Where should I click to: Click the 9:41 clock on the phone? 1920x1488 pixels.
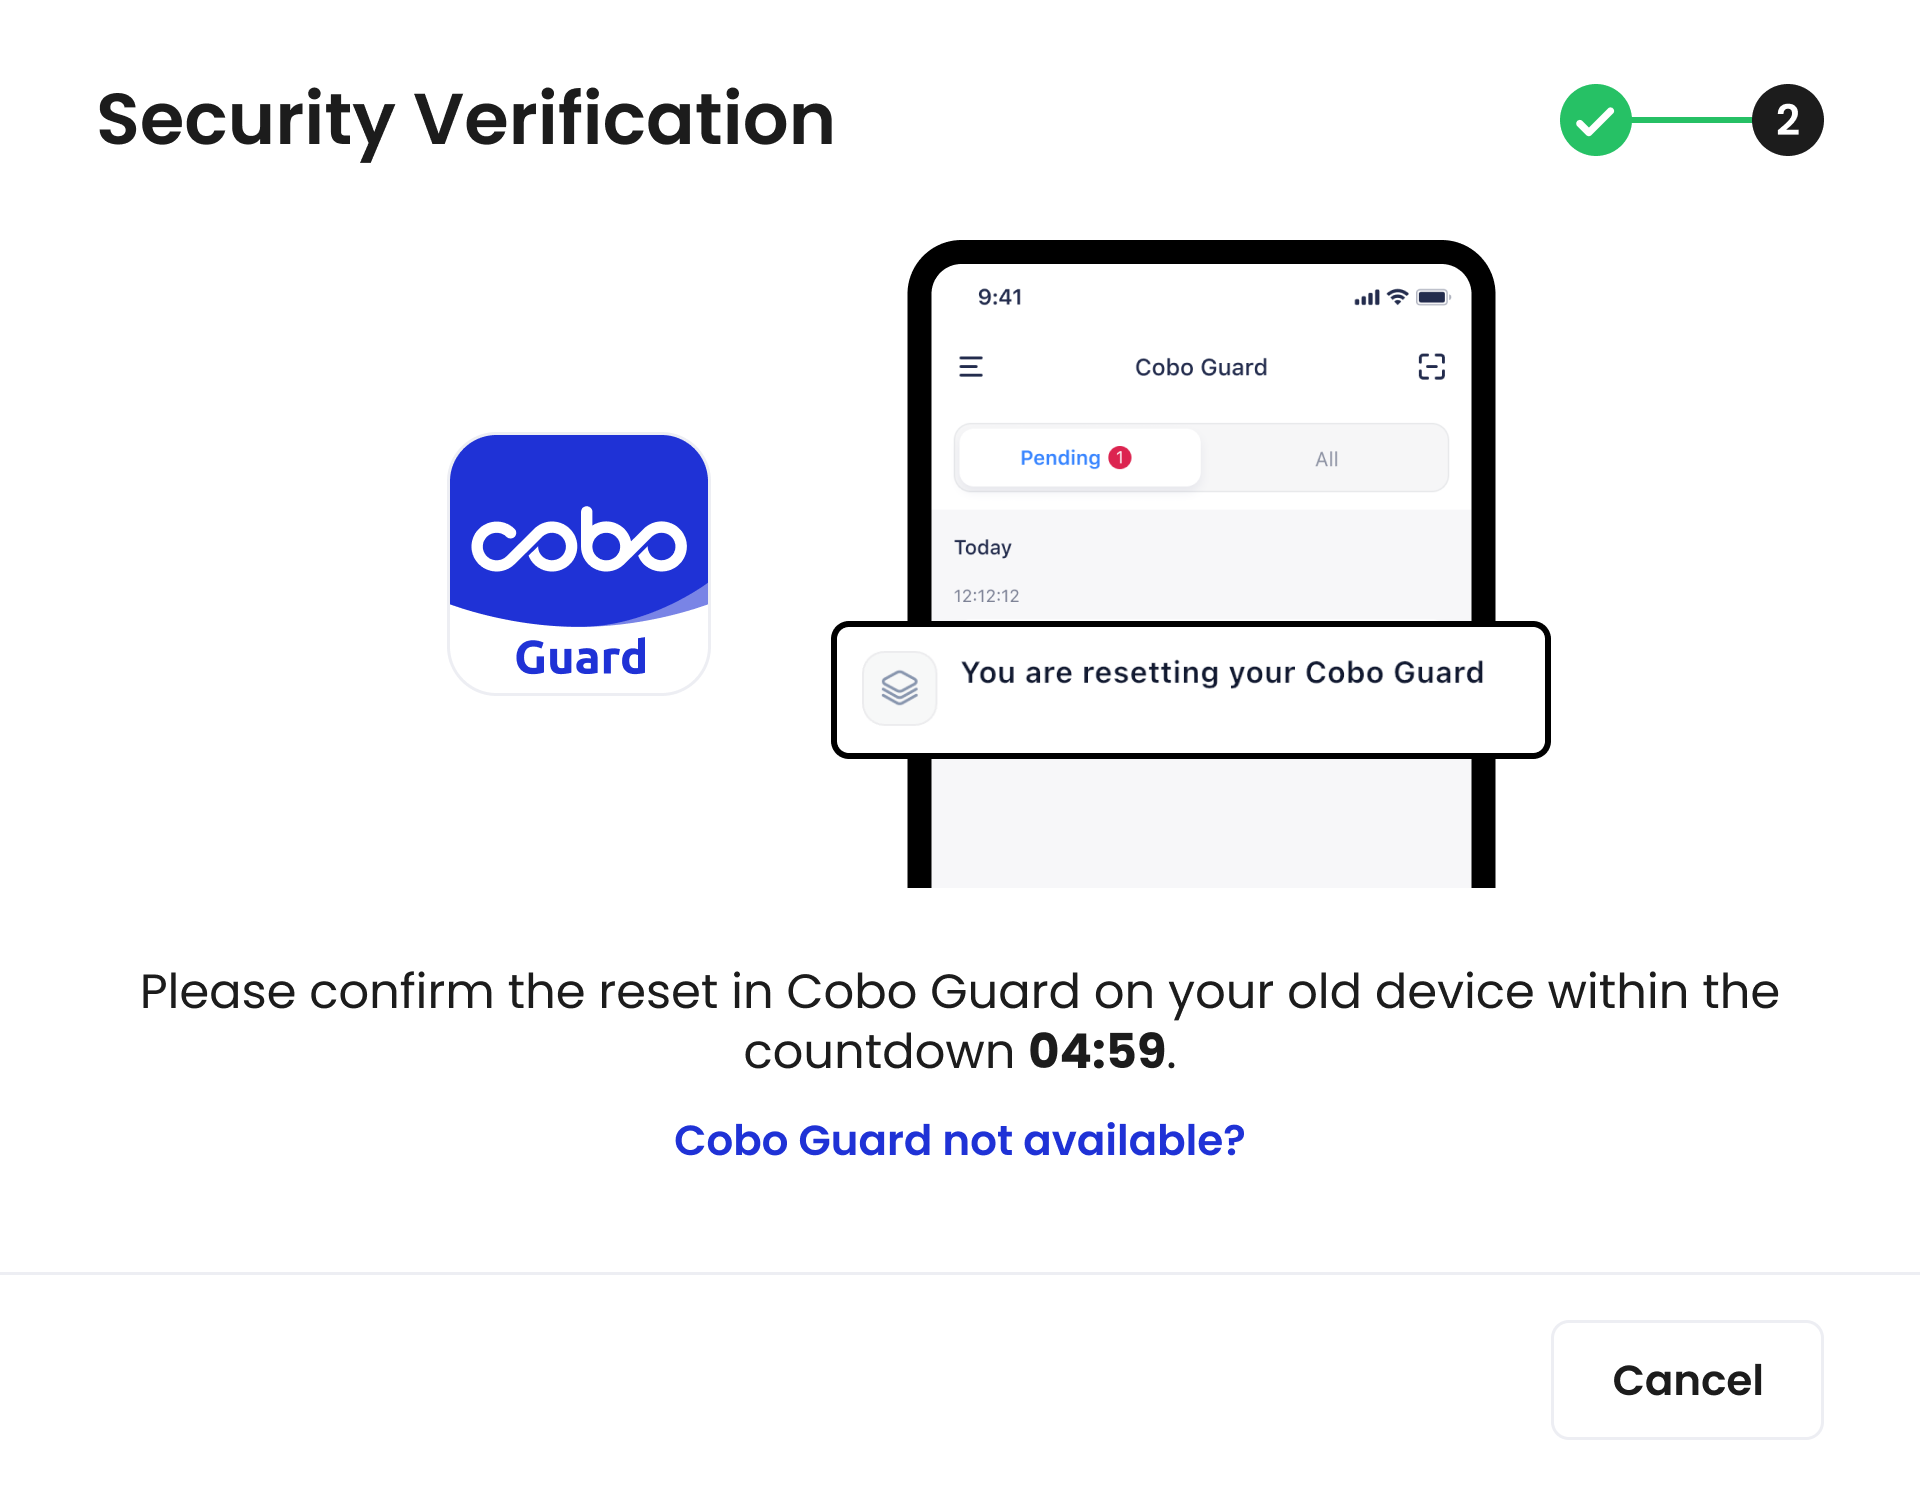click(x=999, y=297)
